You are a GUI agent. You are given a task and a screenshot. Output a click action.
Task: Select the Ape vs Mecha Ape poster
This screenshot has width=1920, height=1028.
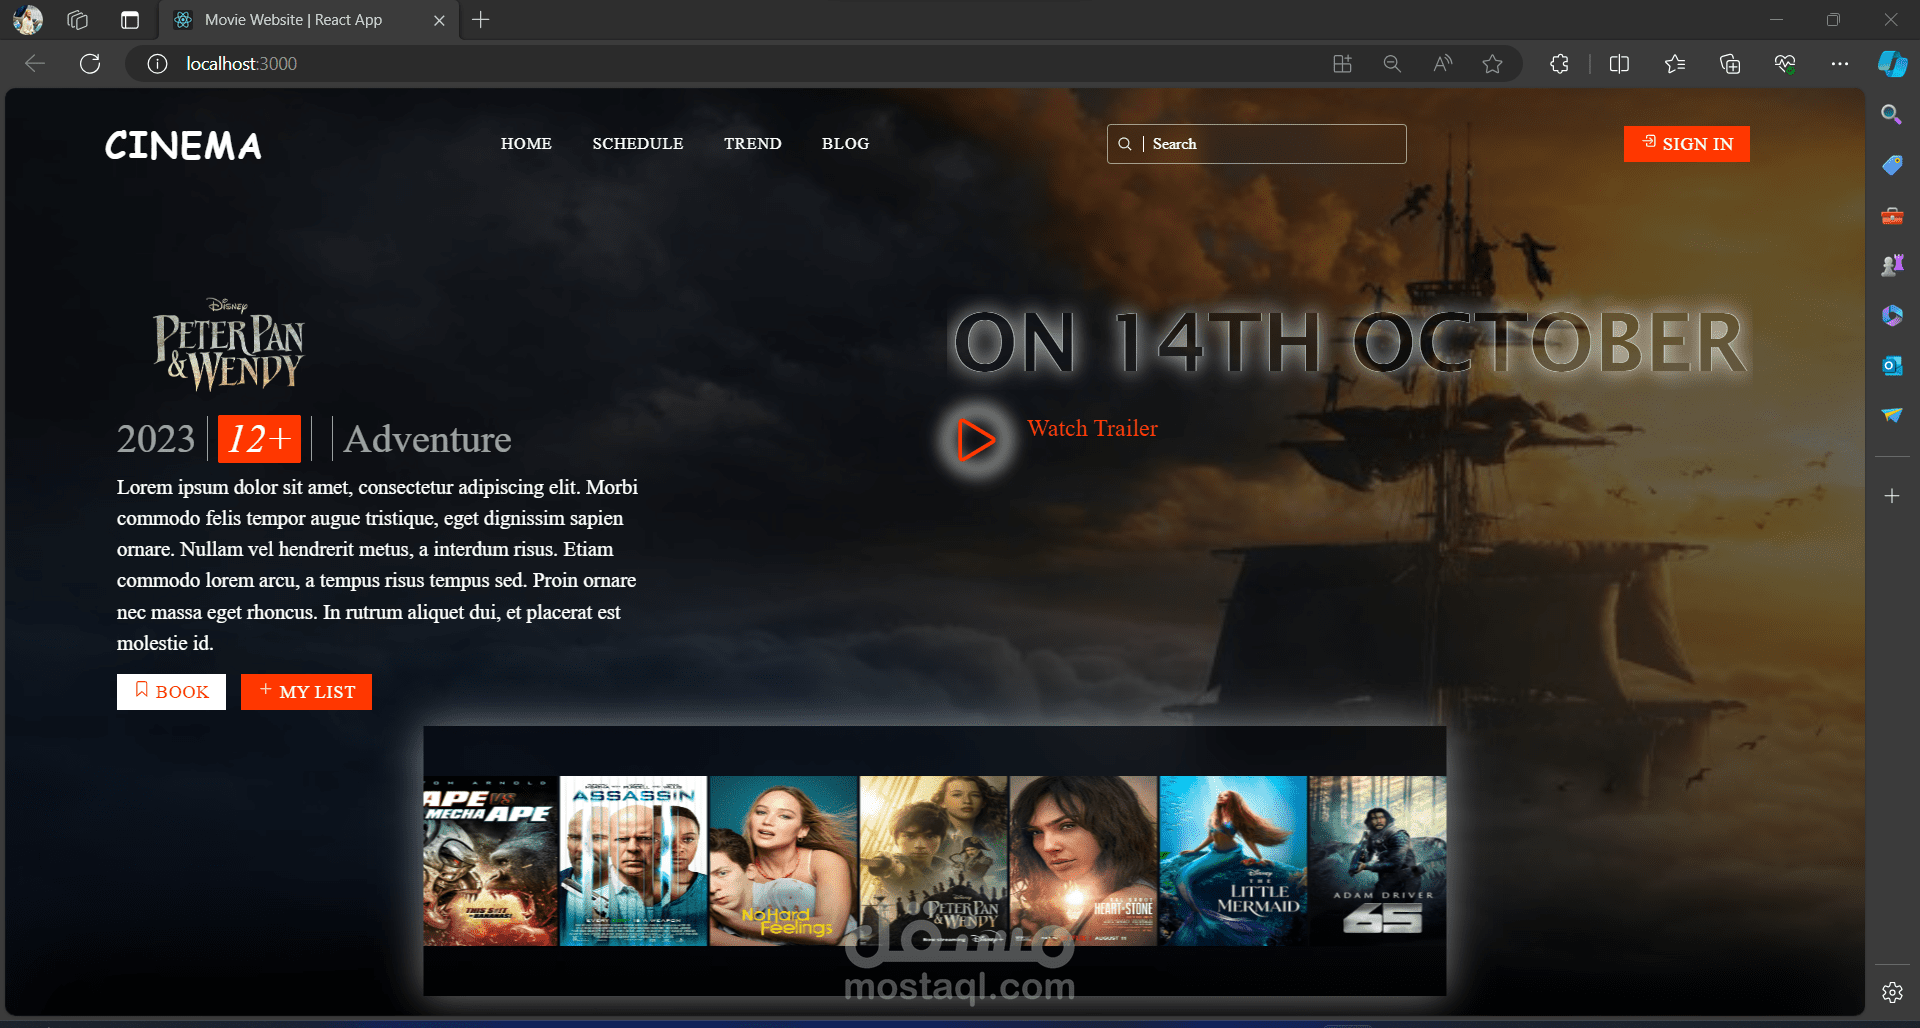pyautogui.click(x=490, y=861)
